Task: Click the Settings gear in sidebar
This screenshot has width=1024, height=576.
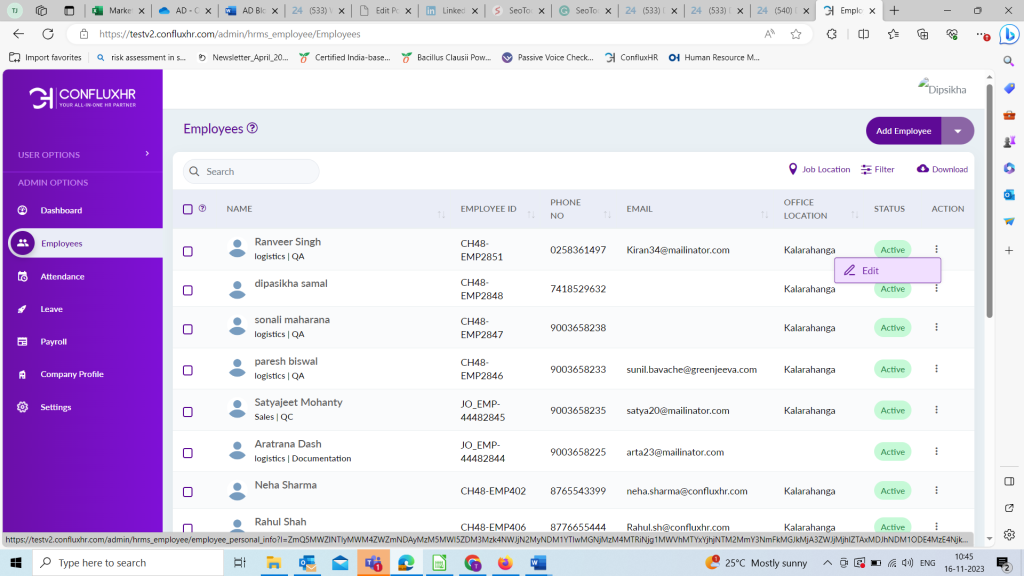Action: pyautogui.click(x=22, y=407)
